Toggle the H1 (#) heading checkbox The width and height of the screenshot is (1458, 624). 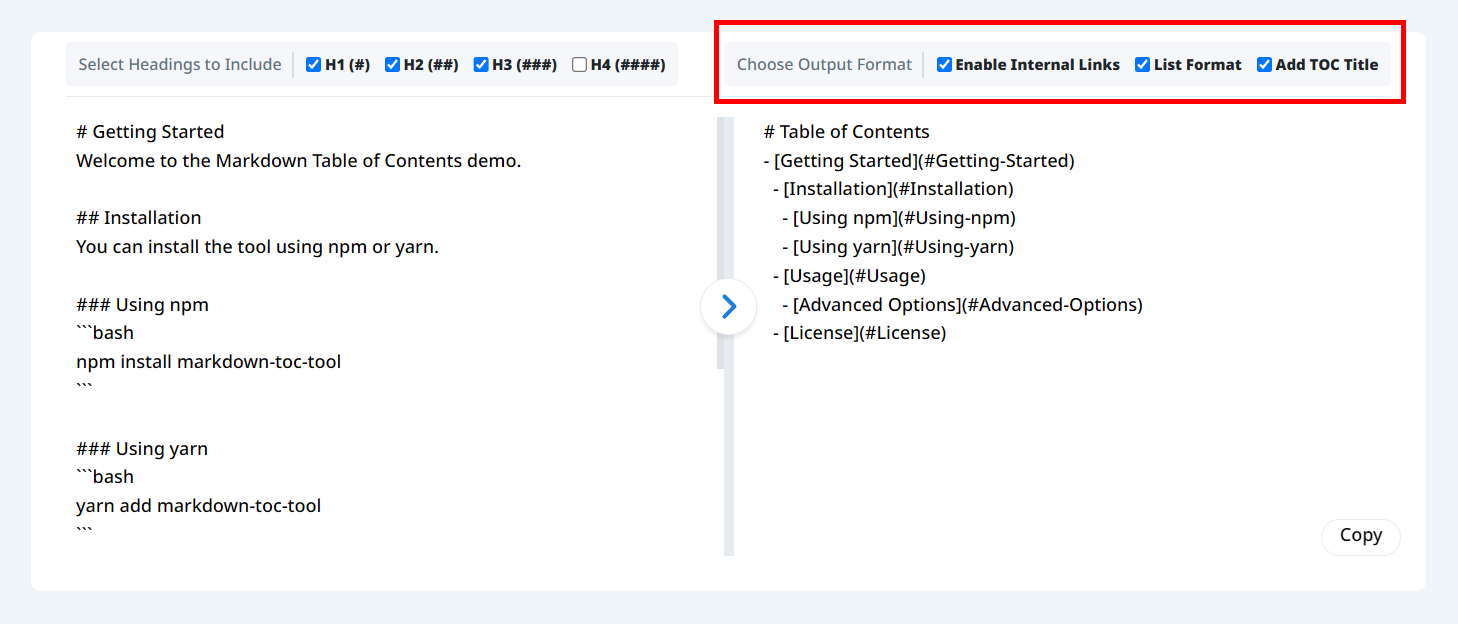314,65
